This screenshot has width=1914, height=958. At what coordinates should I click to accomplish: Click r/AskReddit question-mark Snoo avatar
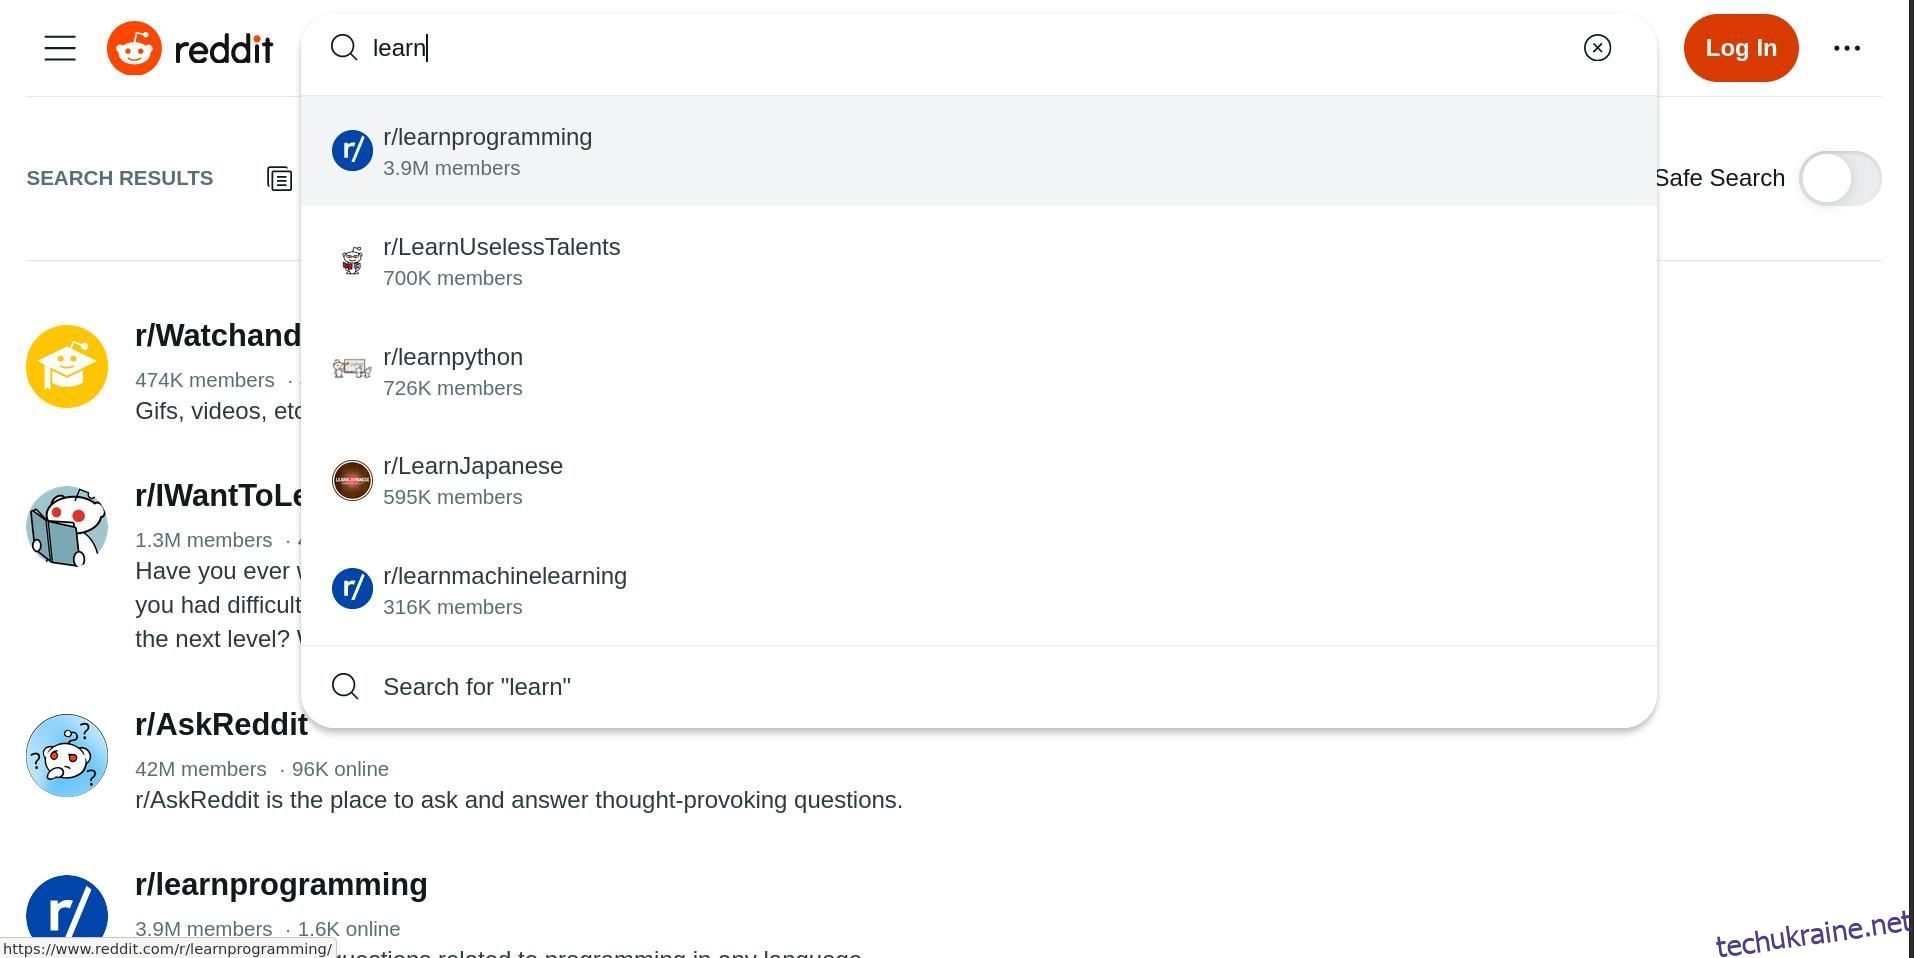pos(67,755)
